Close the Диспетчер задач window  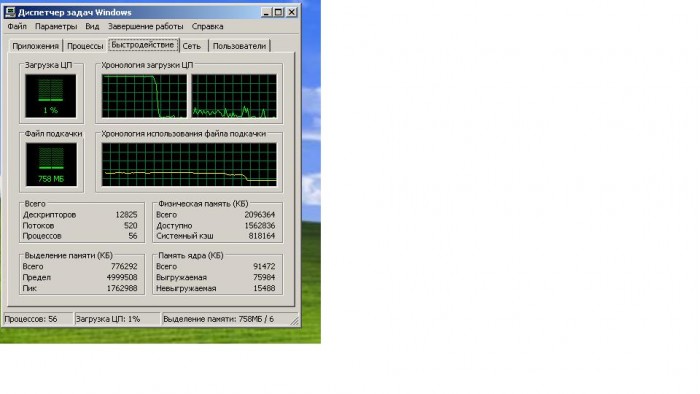(291, 12)
